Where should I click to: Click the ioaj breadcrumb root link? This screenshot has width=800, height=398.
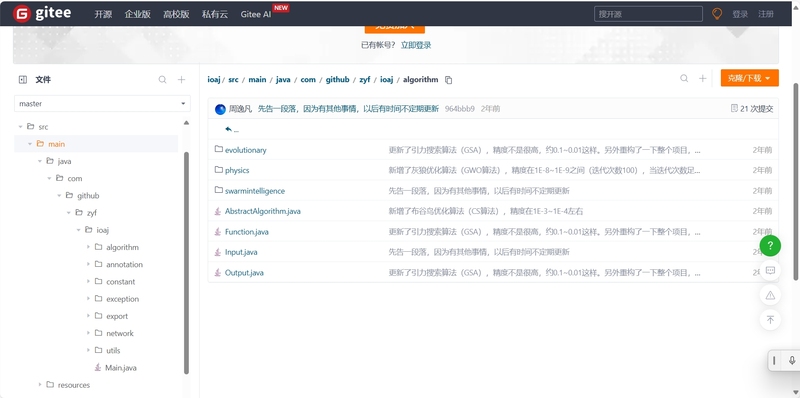point(213,80)
